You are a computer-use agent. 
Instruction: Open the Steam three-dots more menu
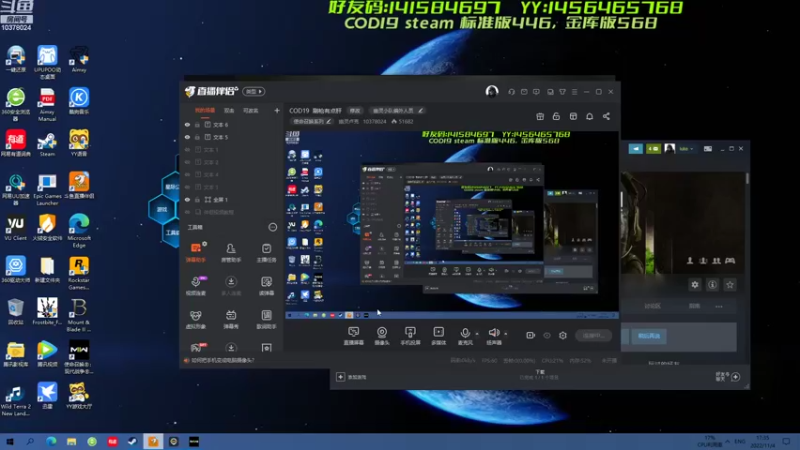[x=719, y=306]
